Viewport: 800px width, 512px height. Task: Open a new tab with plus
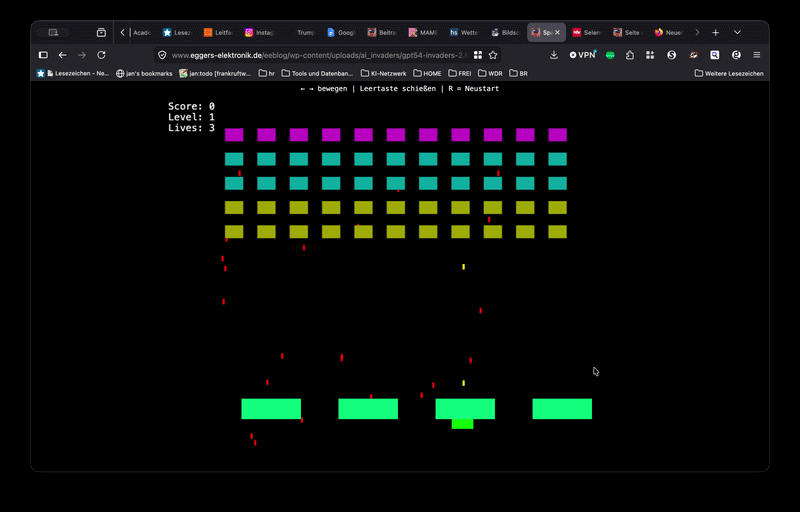pos(716,33)
